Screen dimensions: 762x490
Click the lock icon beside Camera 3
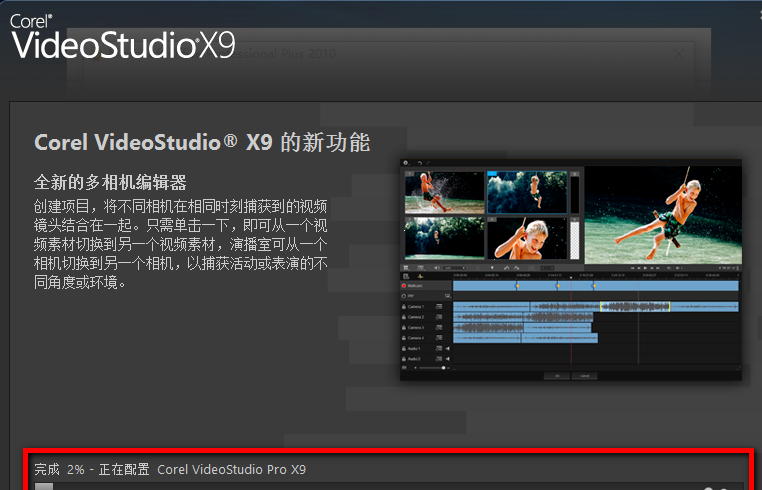click(403, 327)
